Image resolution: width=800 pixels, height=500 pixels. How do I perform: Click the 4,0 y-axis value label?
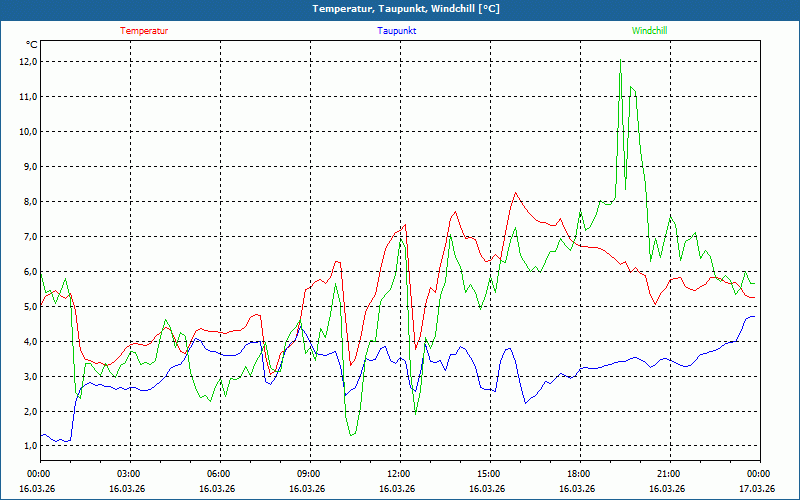[29, 342]
